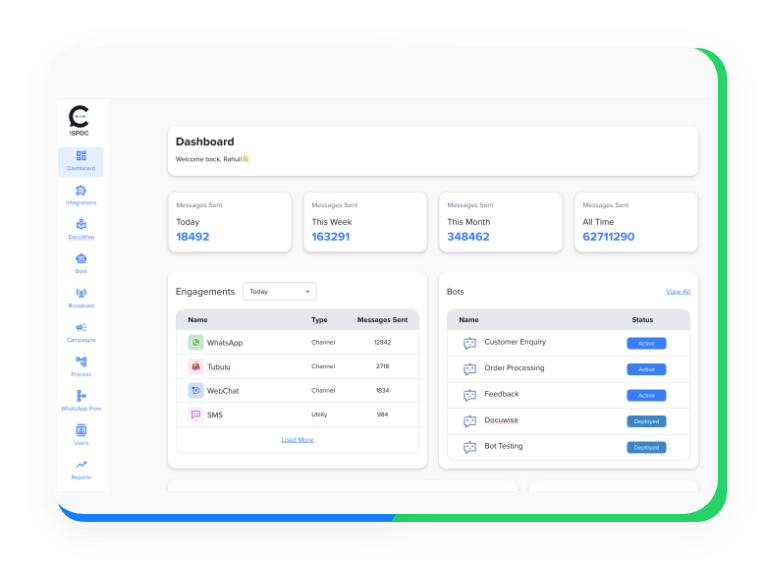This screenshot has height=588, width=784.
Task: Click the WebChat channel icon
Action: [196, 390]
